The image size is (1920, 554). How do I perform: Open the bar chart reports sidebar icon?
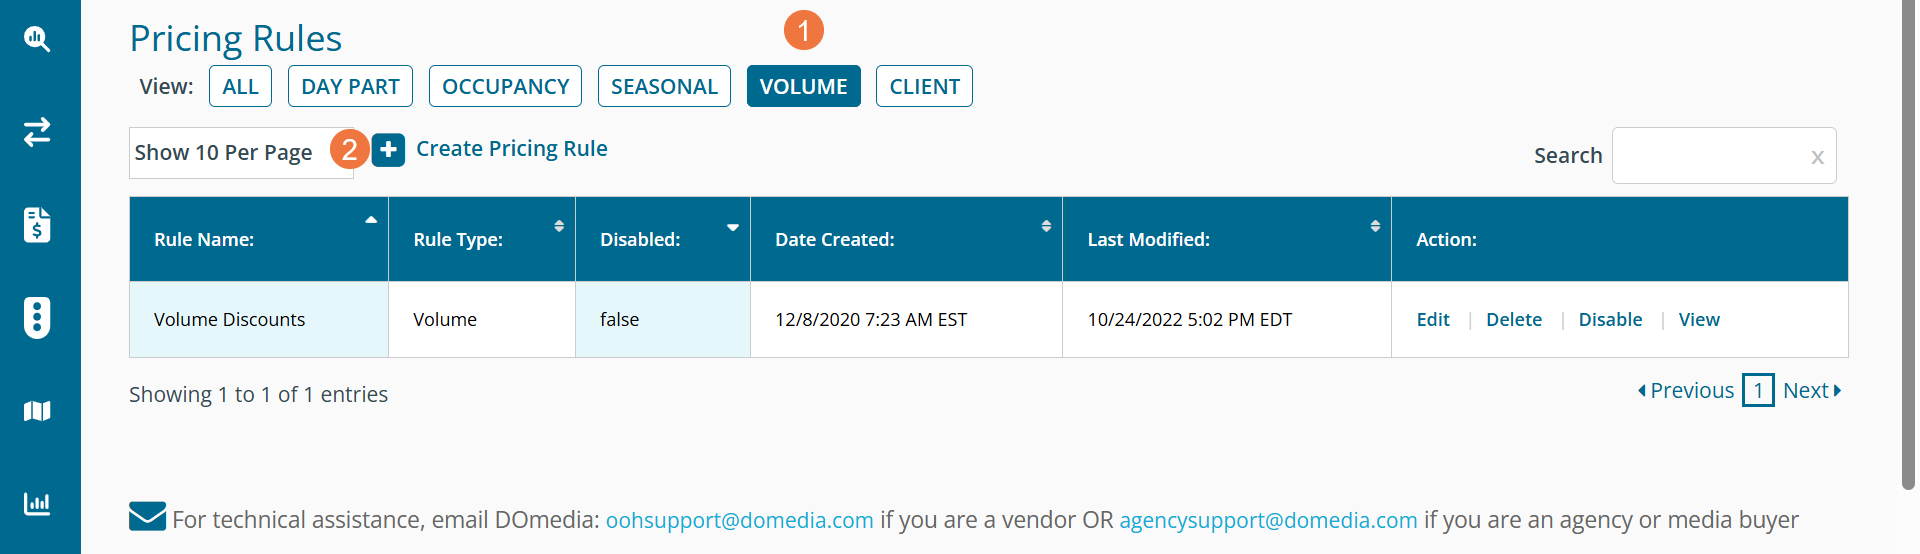(x=37, y=503)
